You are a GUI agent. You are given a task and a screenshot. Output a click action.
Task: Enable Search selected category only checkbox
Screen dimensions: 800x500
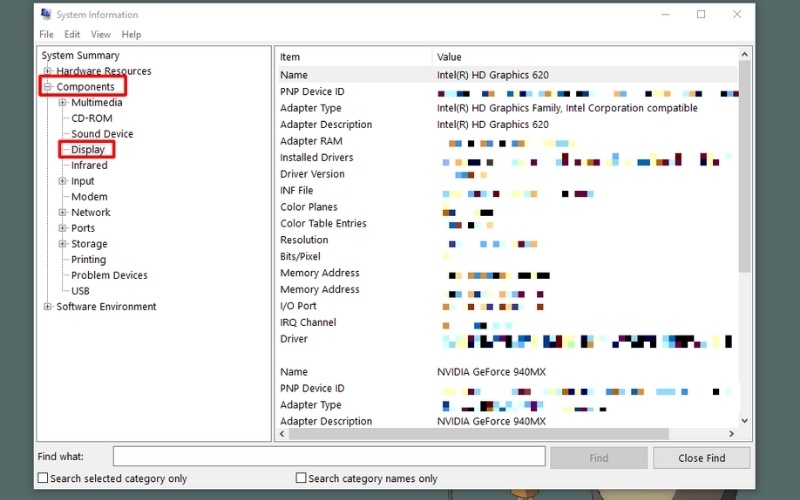point(43,478)
